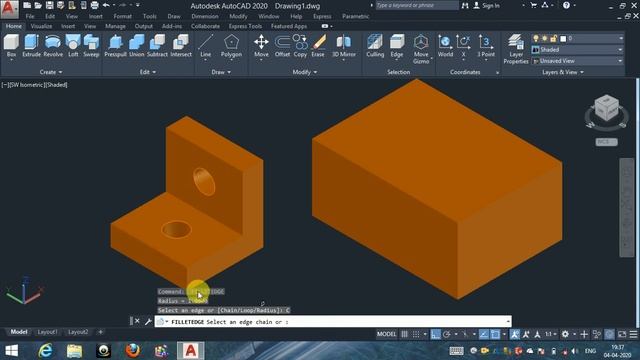
Task: Select the Move Gizmo tool
Action: click(x=421, y=49)
